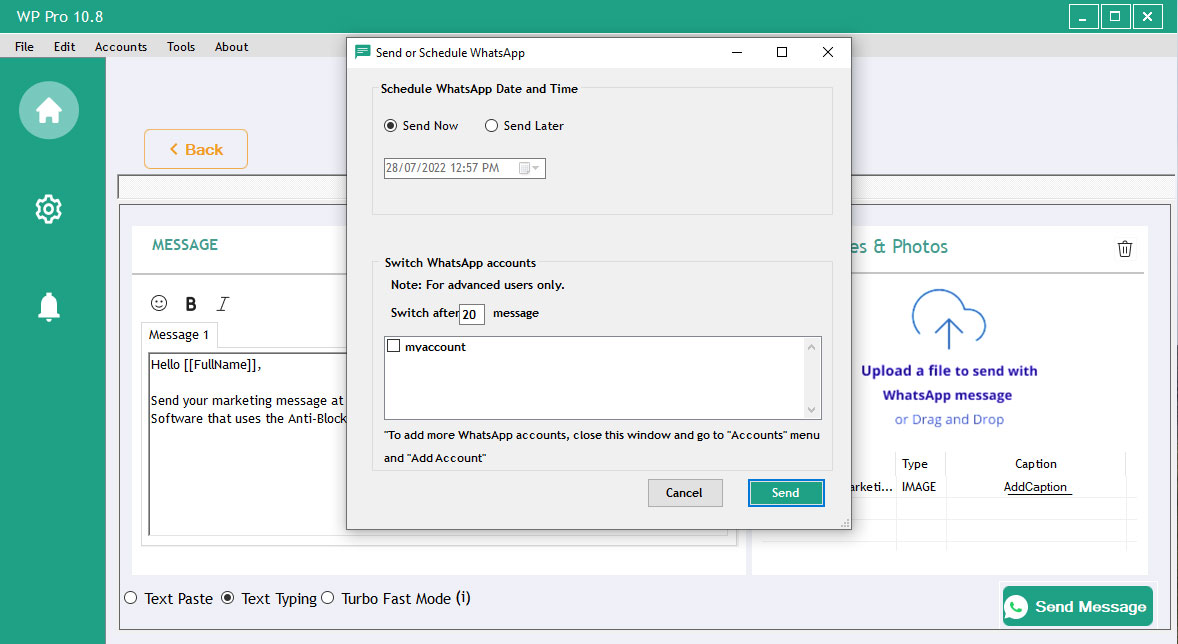The width and height of the screenshot is (1178, 644).
Task: Click the scheduled date and time field
Action: [465, 168]
